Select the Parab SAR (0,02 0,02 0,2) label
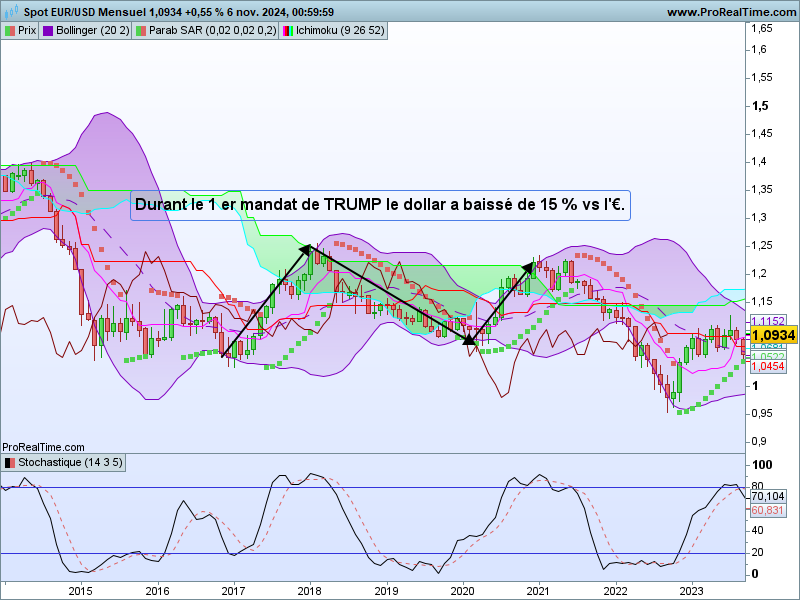Viewport: 800px width, 600px height. tap(206, 31)
